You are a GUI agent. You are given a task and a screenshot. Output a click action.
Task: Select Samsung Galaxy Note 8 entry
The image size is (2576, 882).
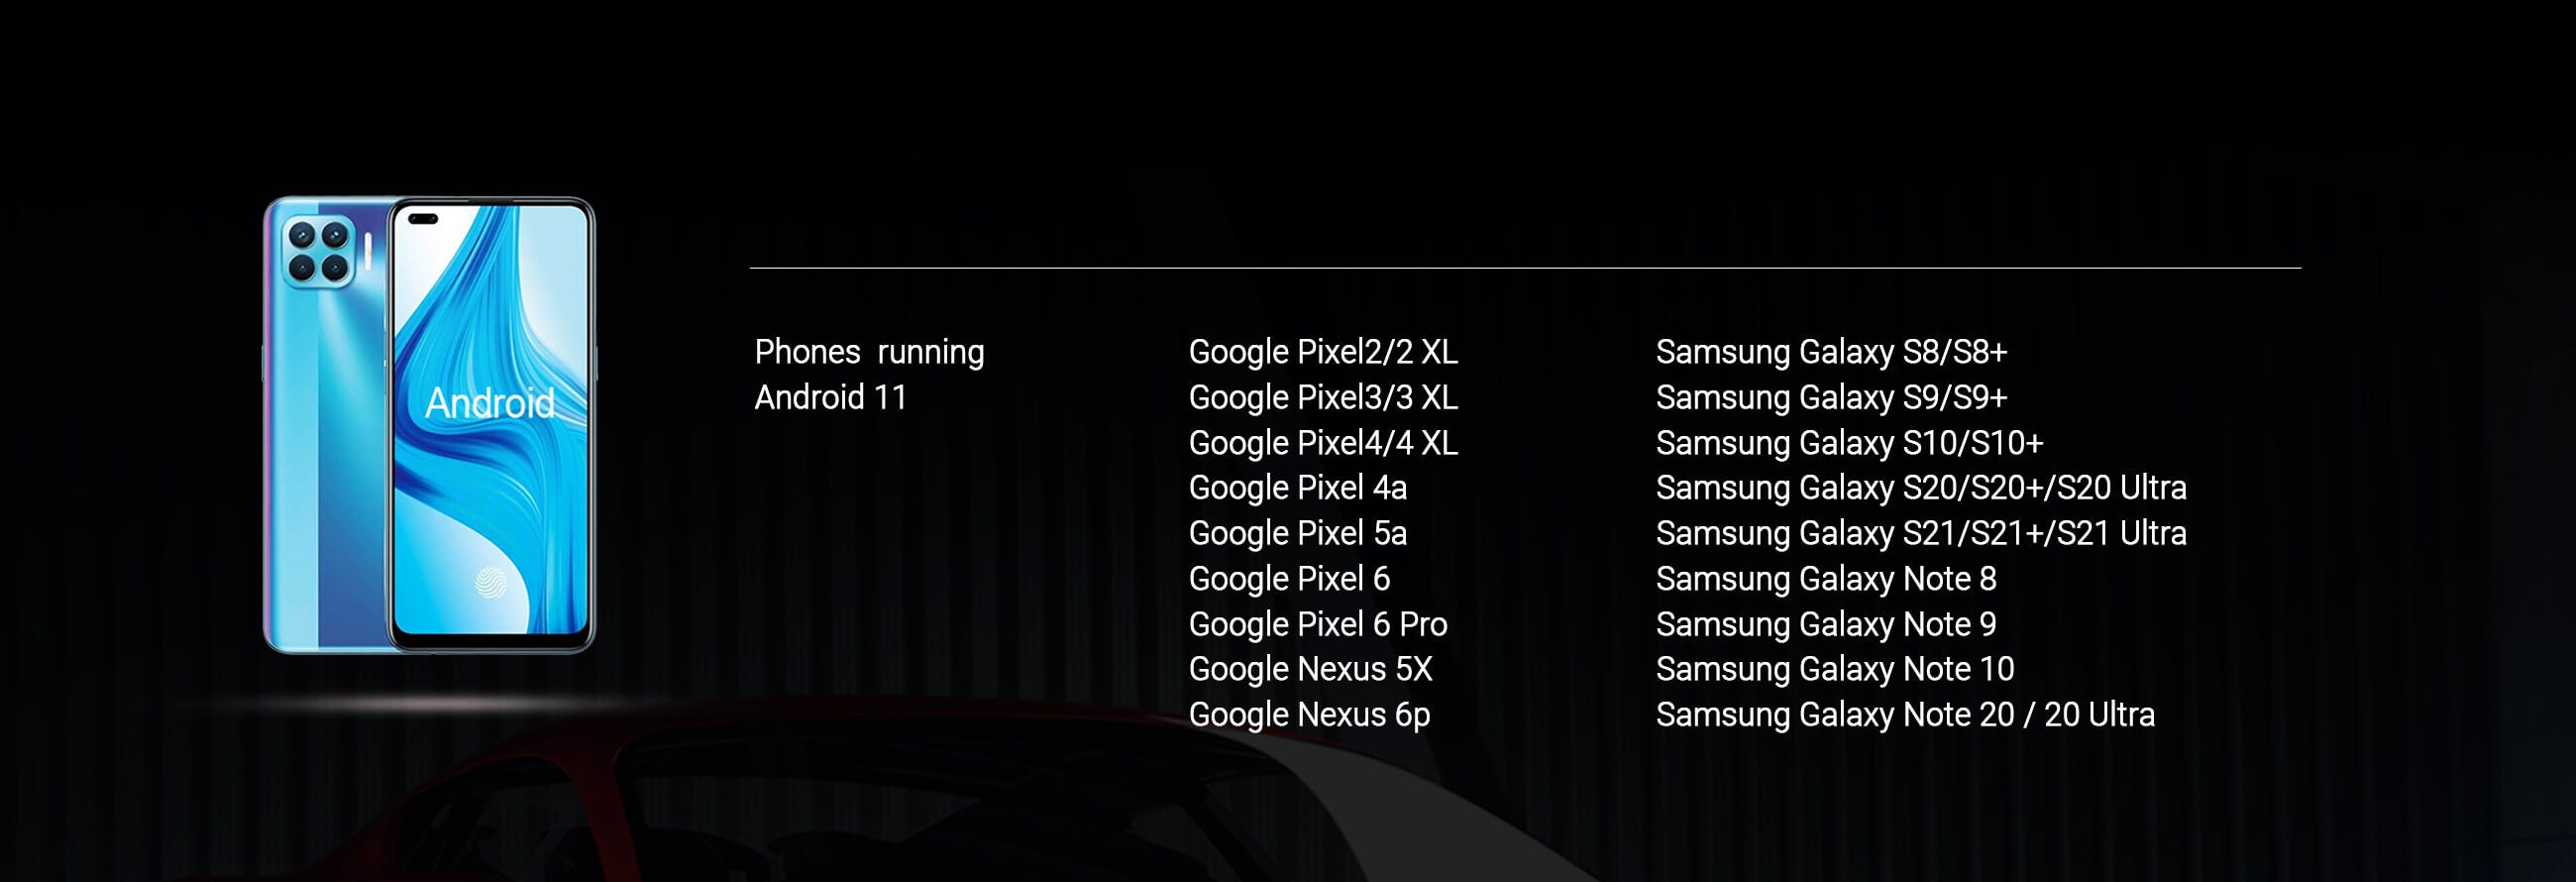[1825, 579]
